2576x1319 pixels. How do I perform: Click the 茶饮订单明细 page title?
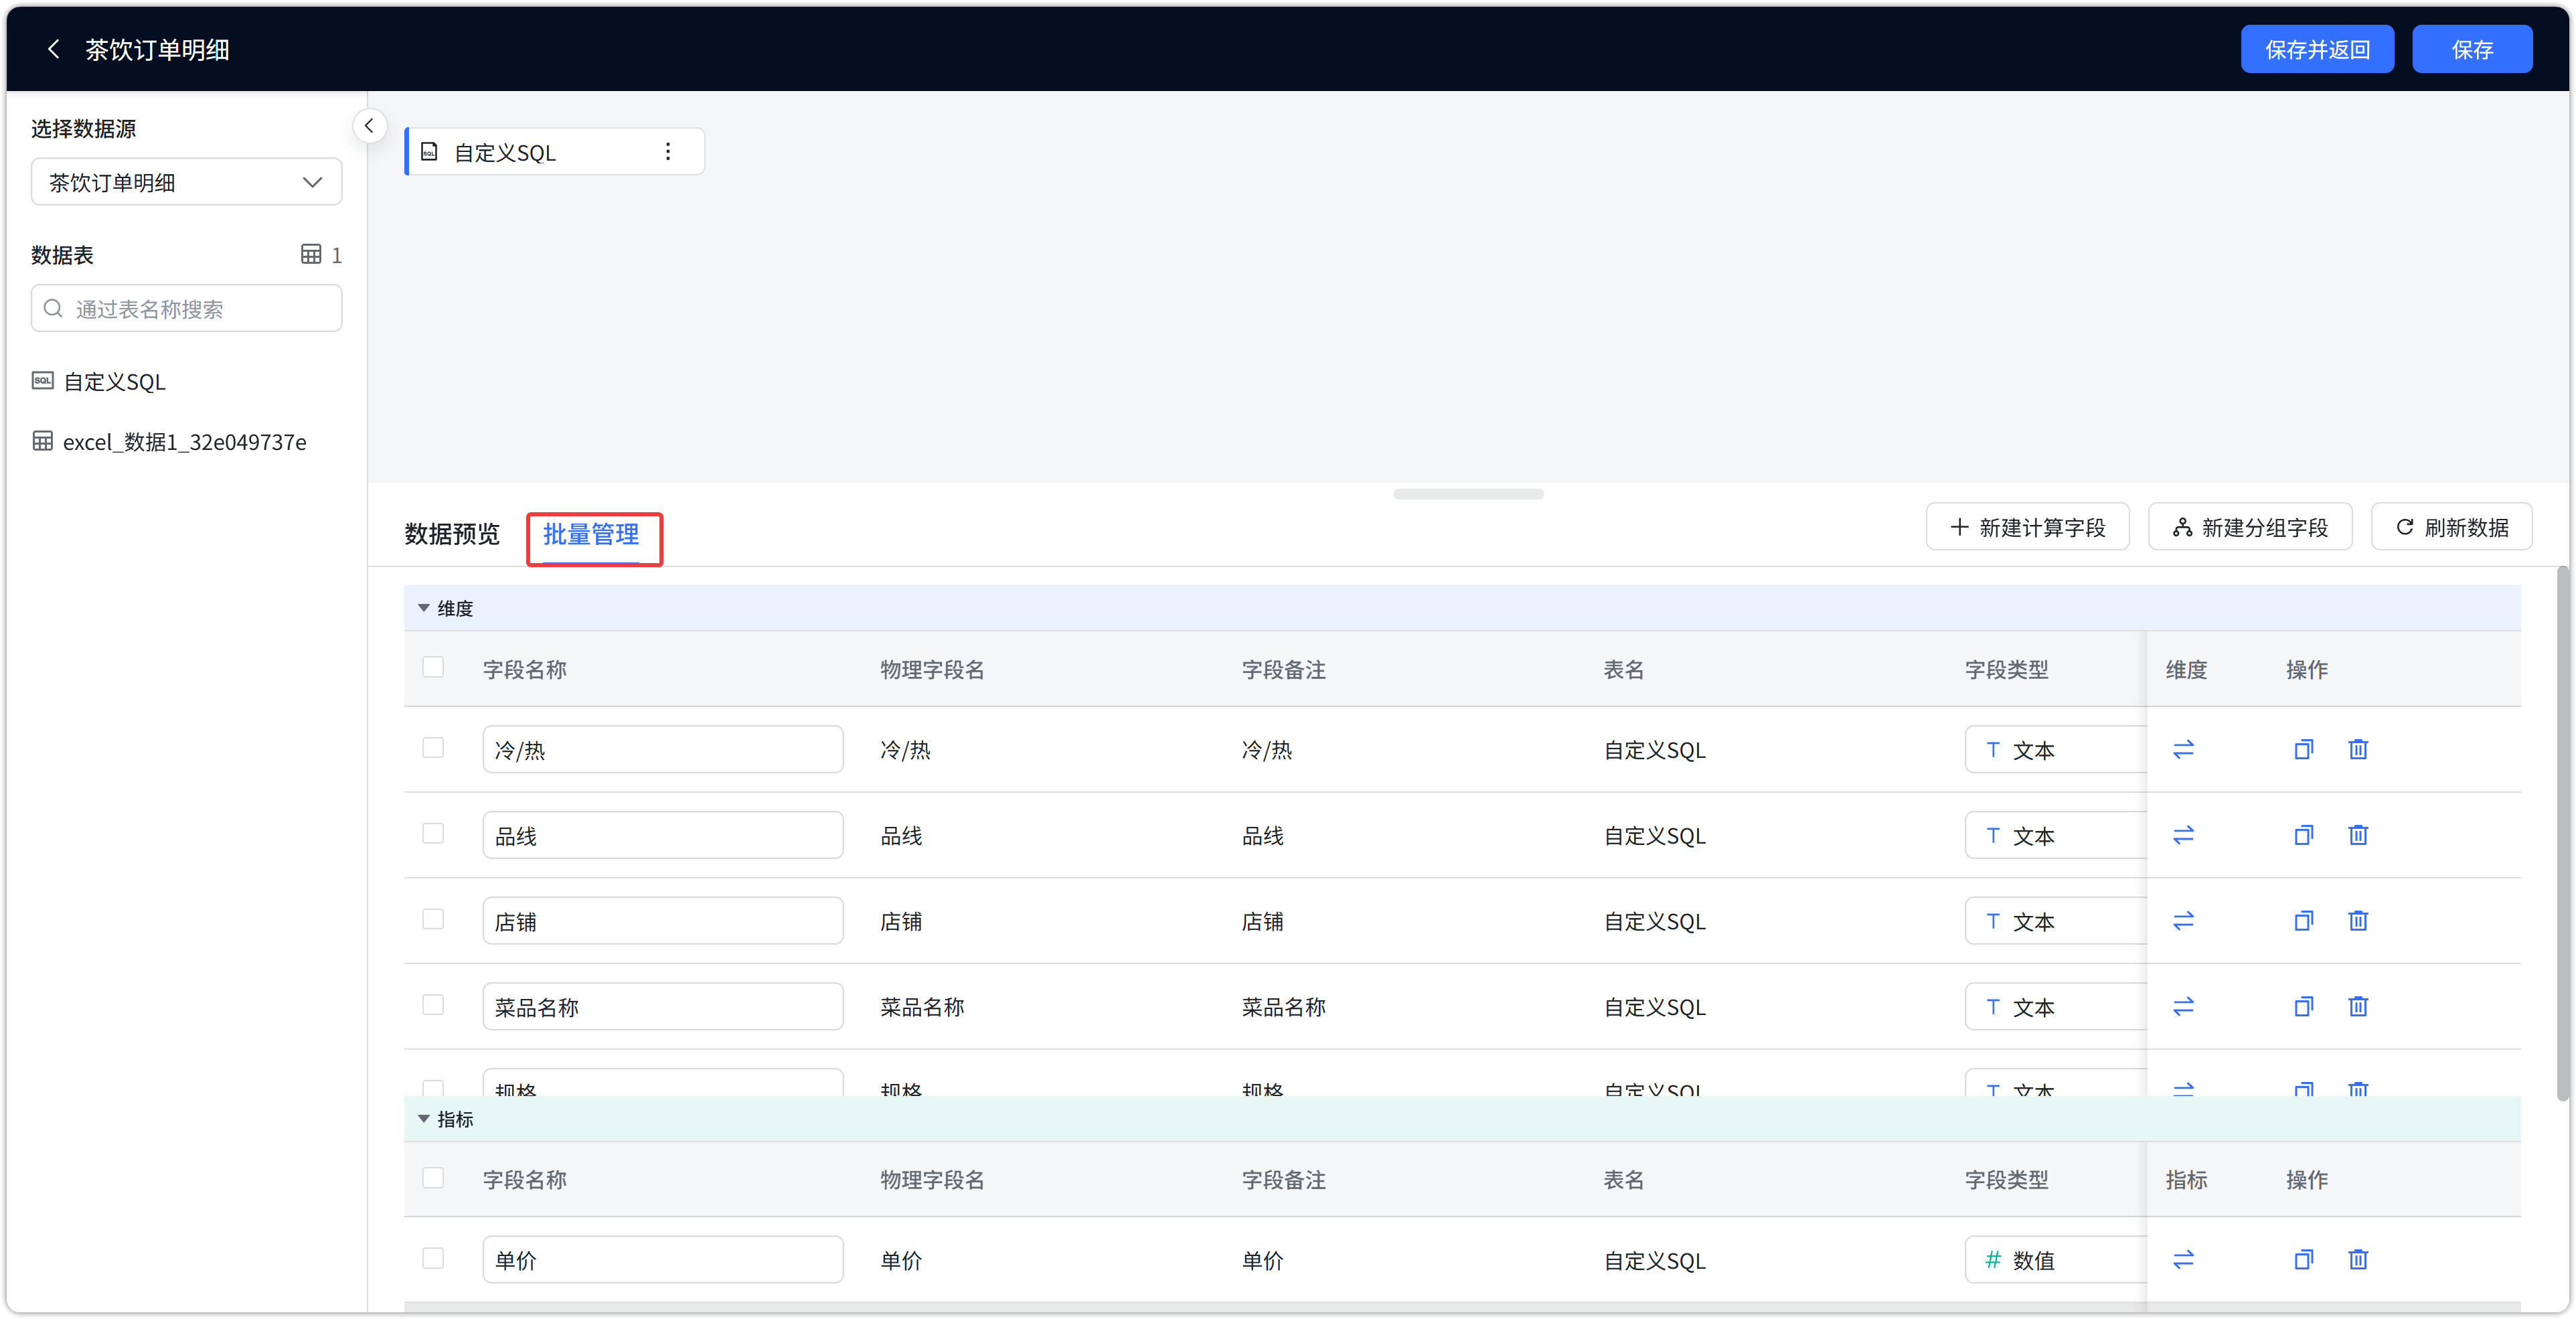pos(157,50)
